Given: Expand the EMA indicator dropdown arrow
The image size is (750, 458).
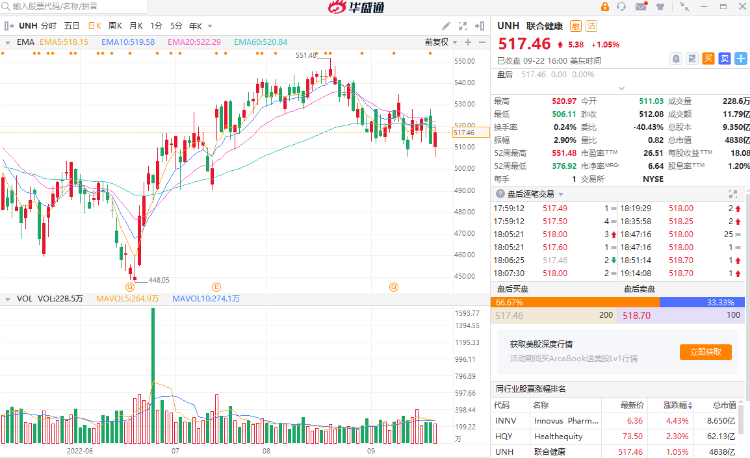Looking at the screenshot, I should 8,43.
